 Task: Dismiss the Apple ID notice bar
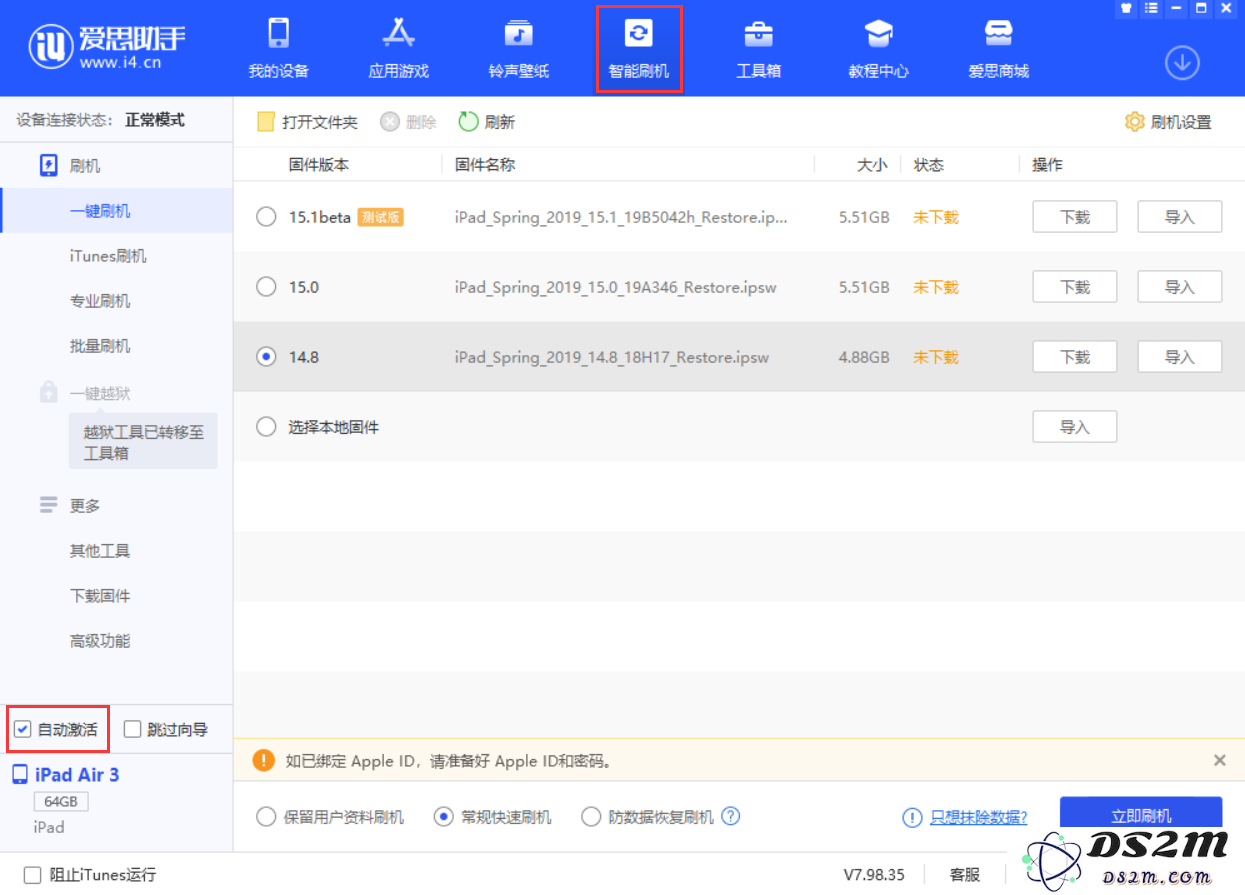click(1220, 760)
